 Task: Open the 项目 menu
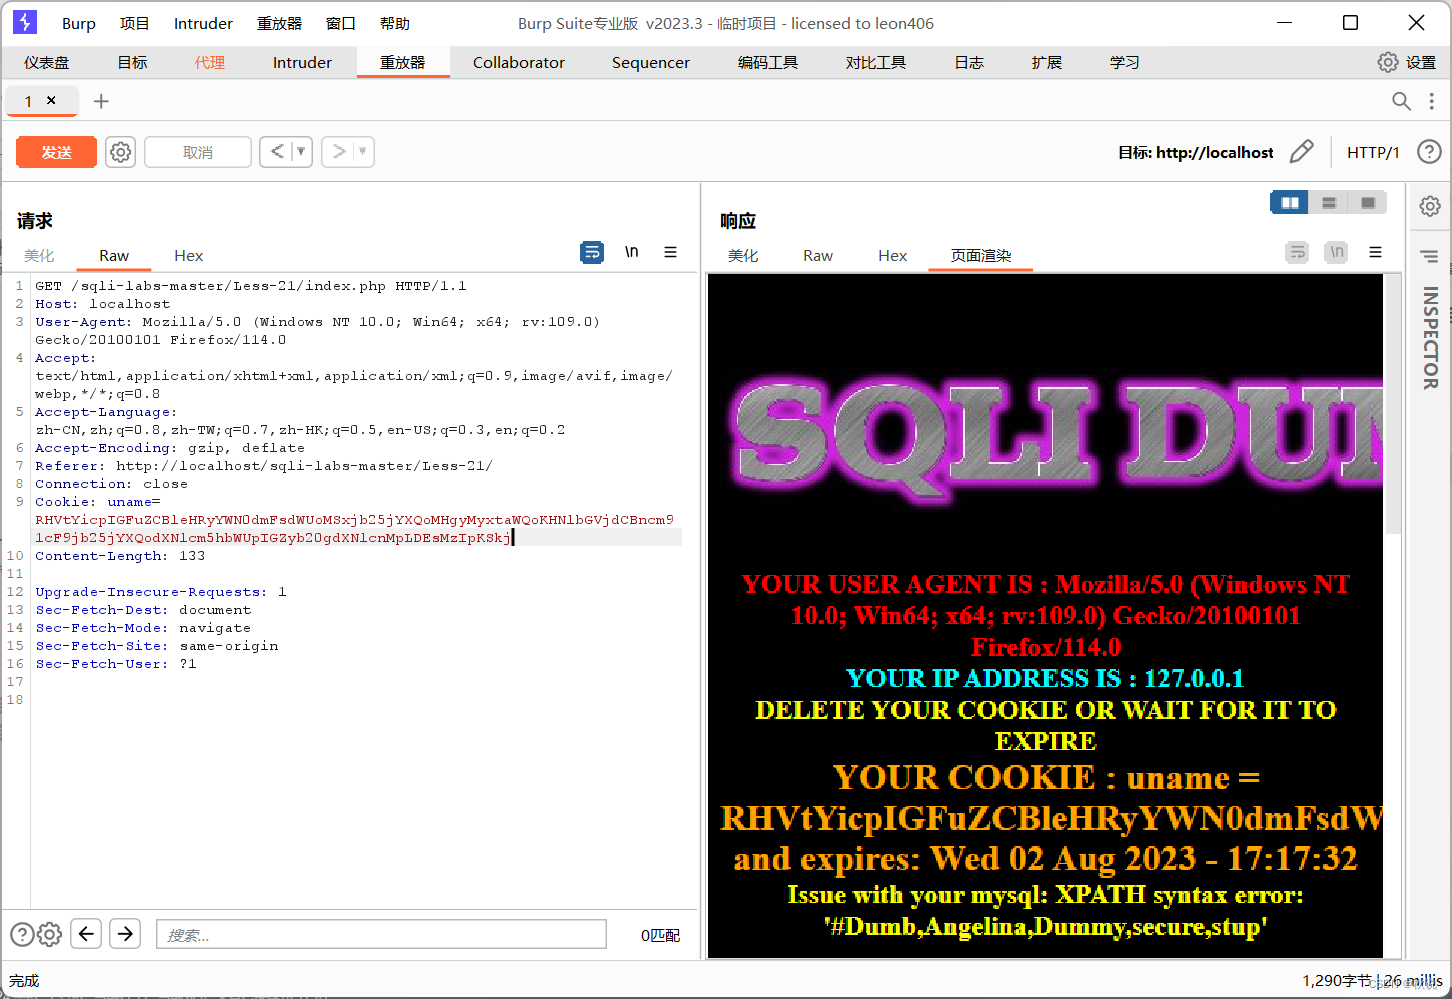[x=134, y=23]
